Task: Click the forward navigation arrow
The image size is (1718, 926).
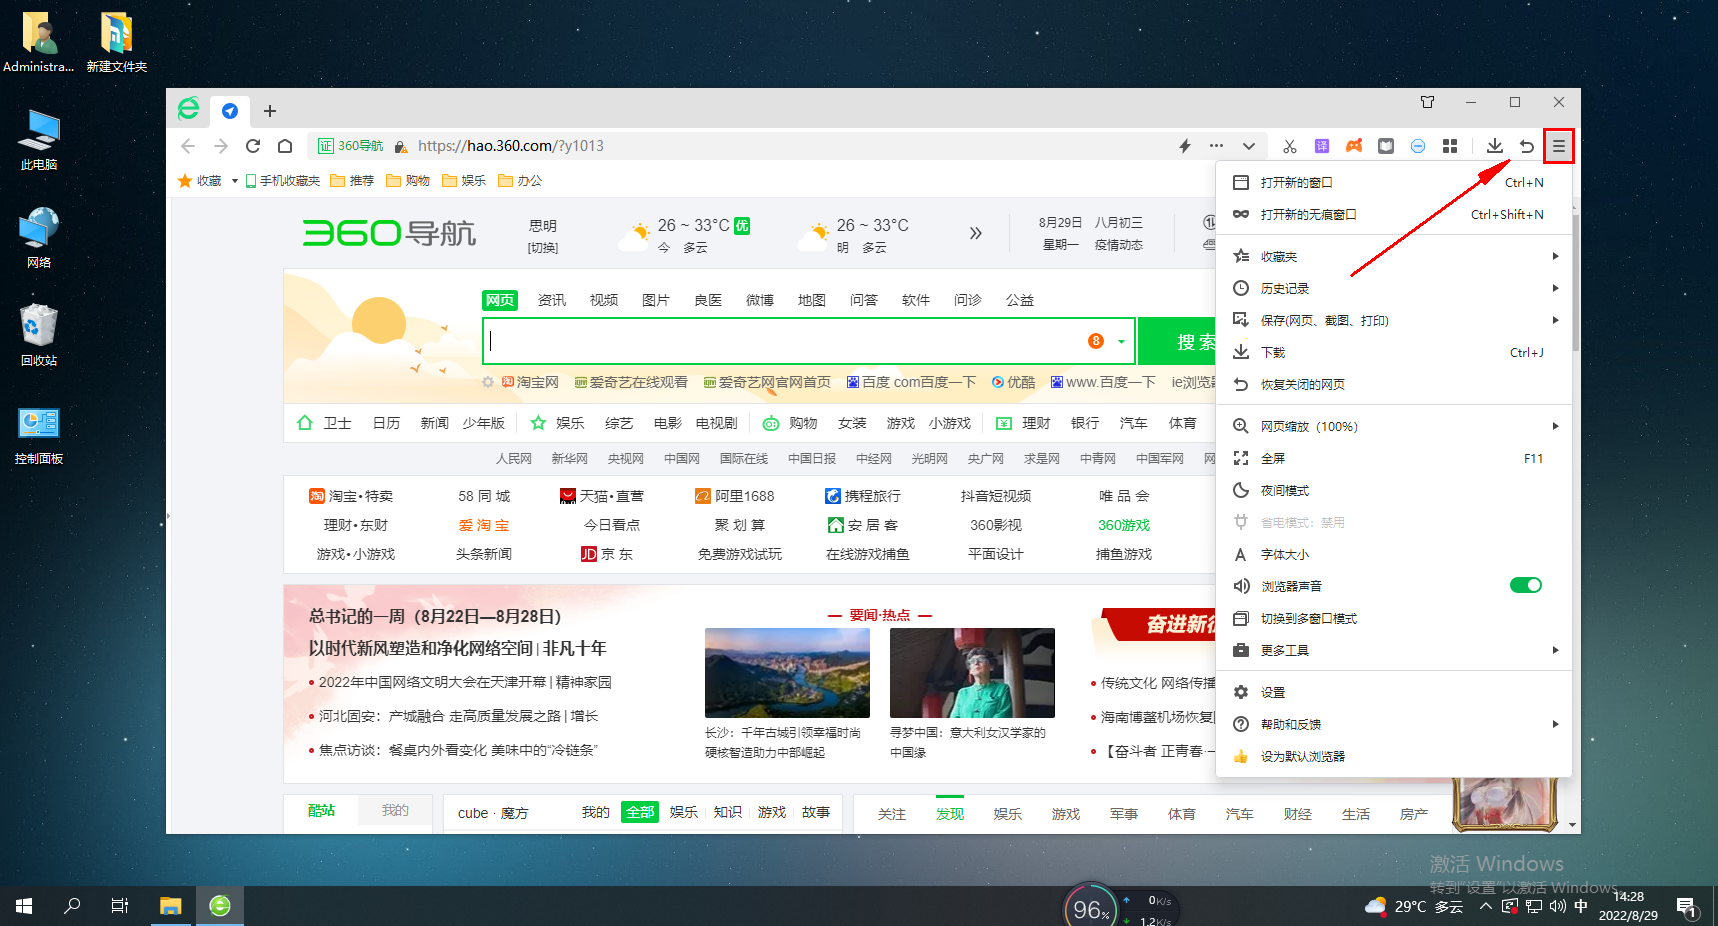Action: (221, 146)
